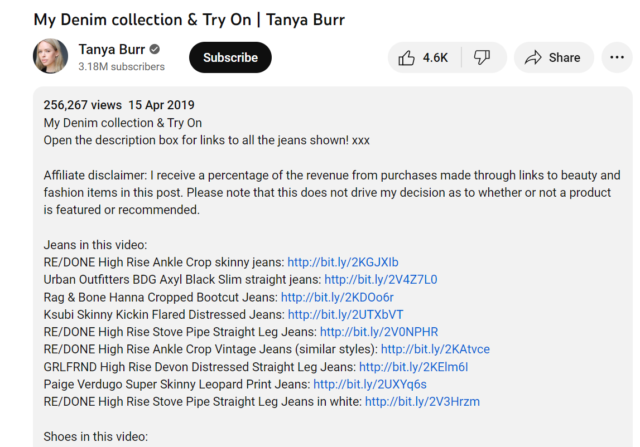The height and width of the screenshot is (447, 640).
Task: Click the 3.18M subscribers count
Action: pos(121,67)
